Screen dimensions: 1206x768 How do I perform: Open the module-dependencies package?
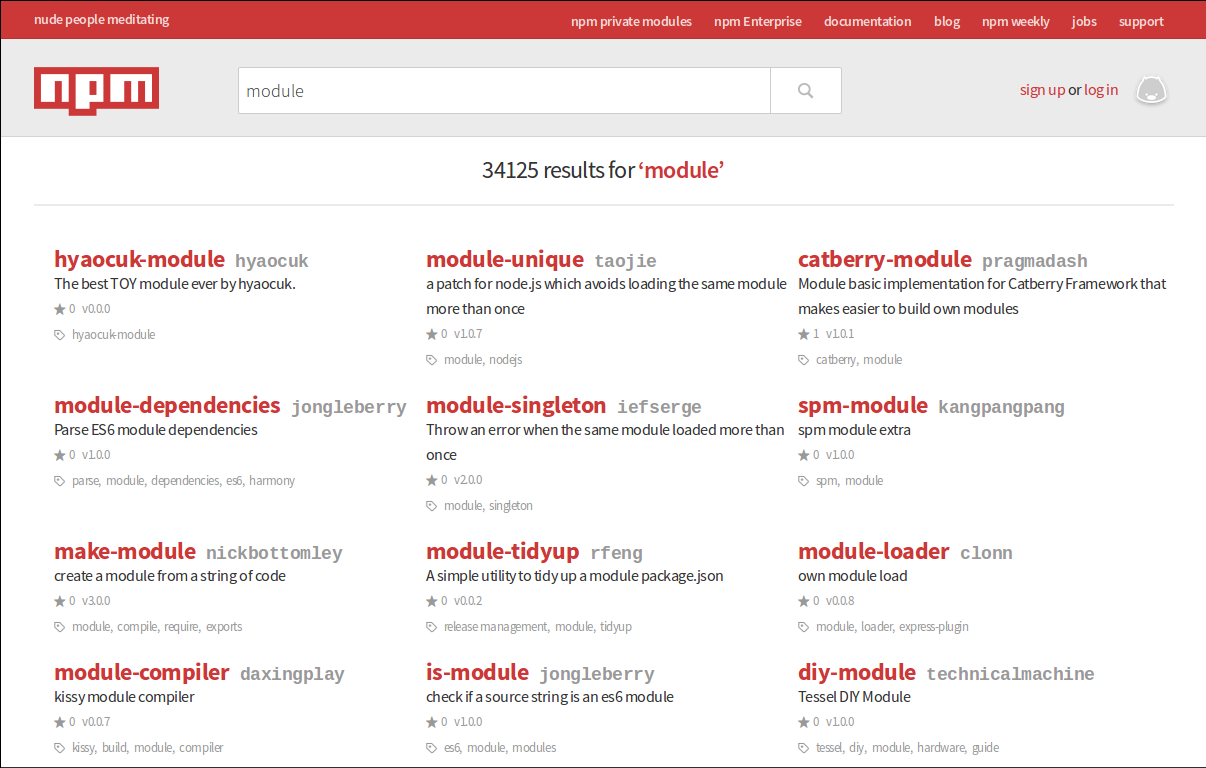167,406
